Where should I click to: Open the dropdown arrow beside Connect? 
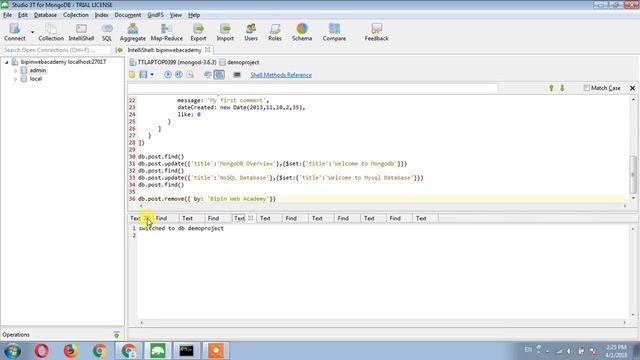(x=32, y=32)
